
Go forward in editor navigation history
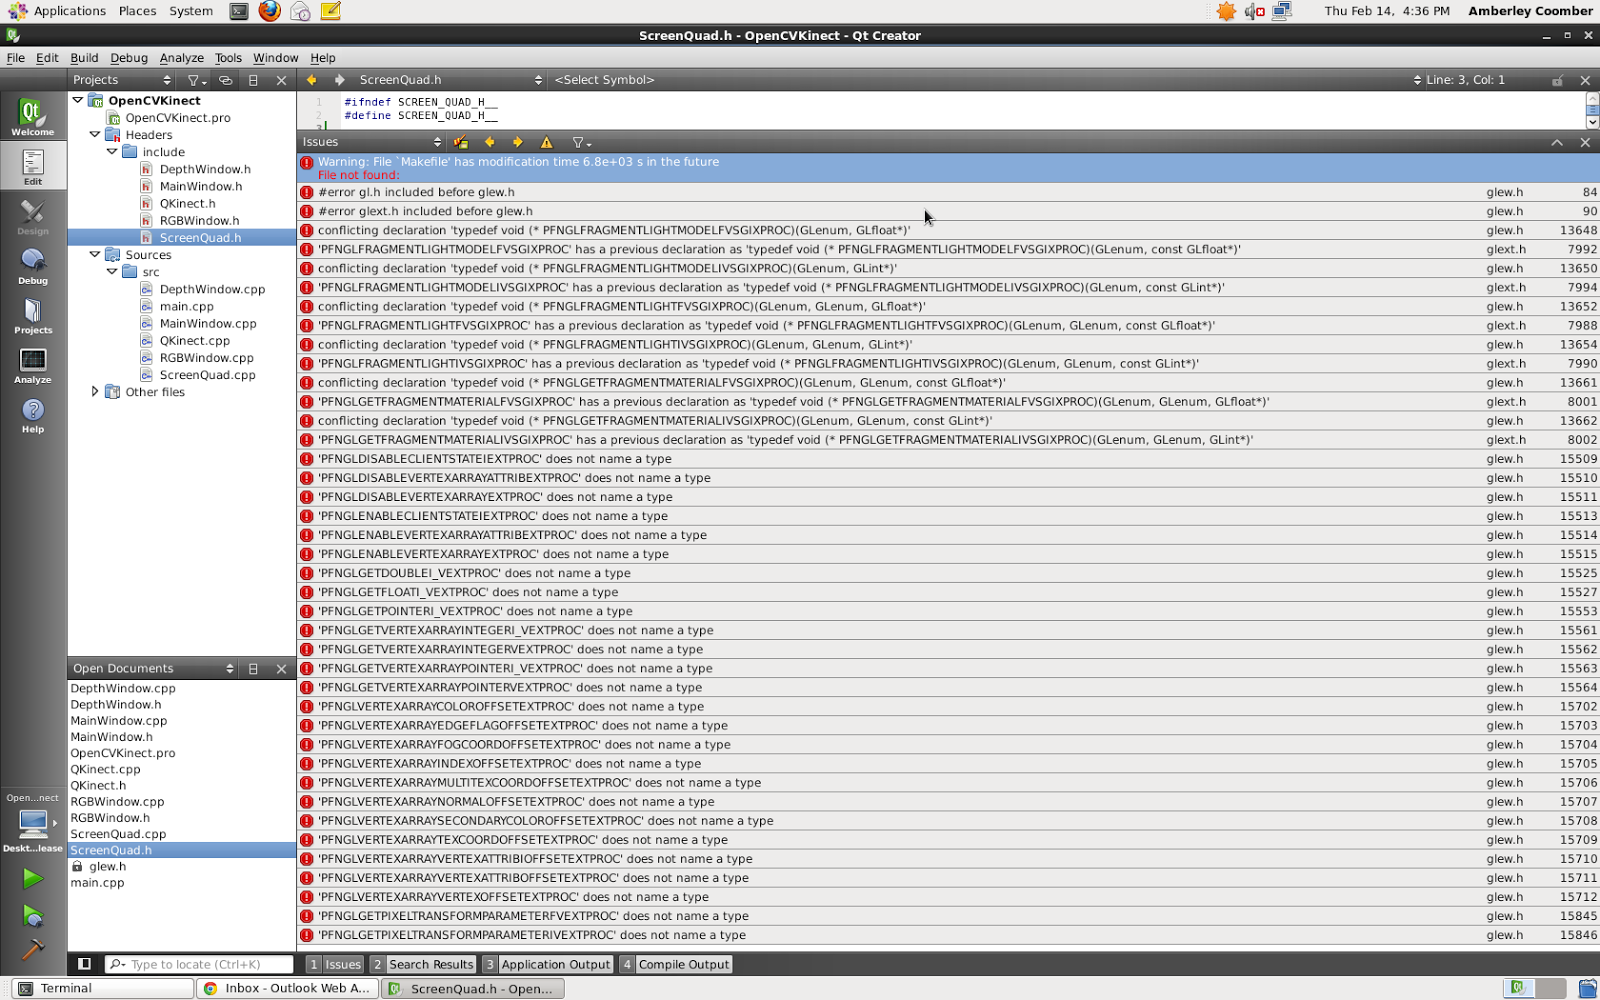coord(339,80)
